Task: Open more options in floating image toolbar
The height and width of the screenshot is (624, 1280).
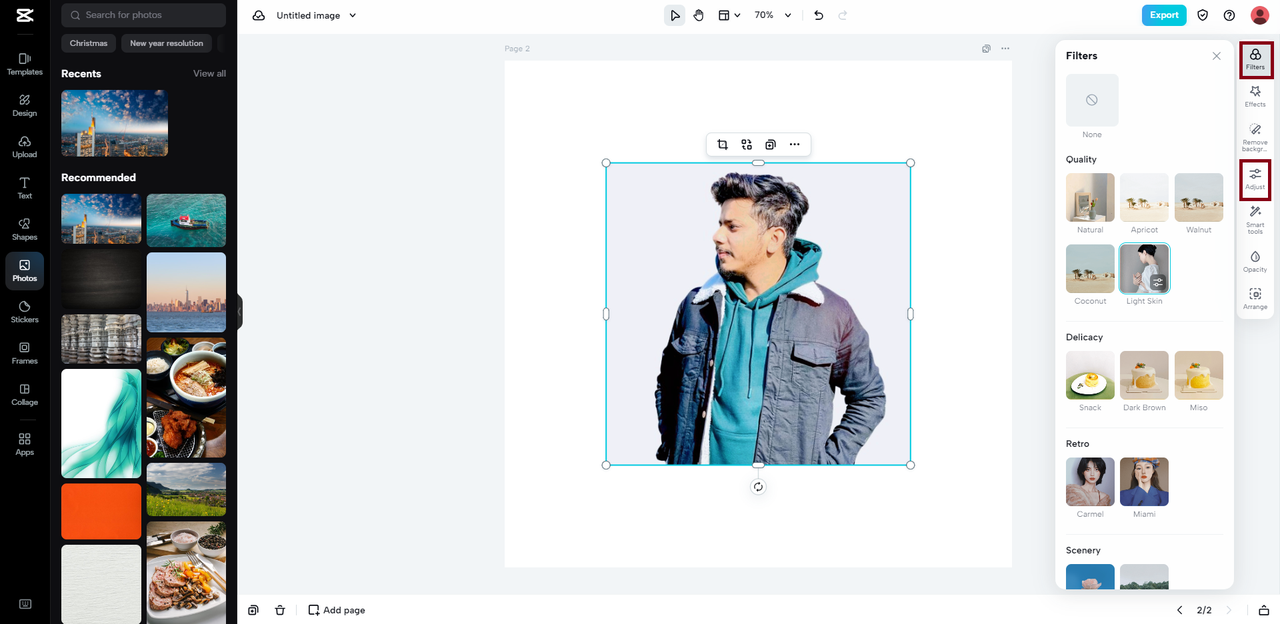Action: [x=794, y=144]
